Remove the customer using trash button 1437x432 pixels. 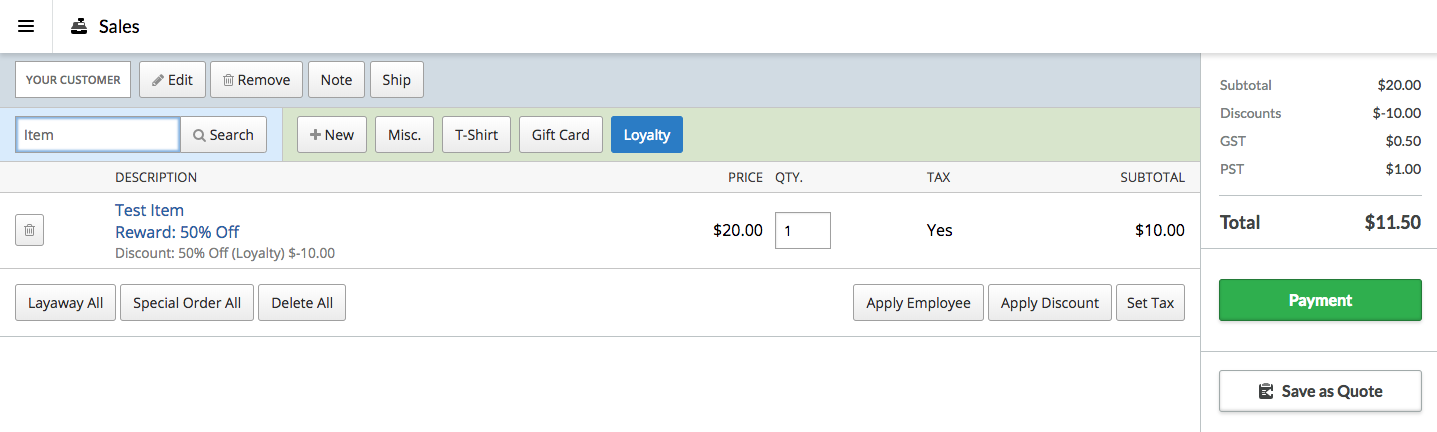coord(256,80)
